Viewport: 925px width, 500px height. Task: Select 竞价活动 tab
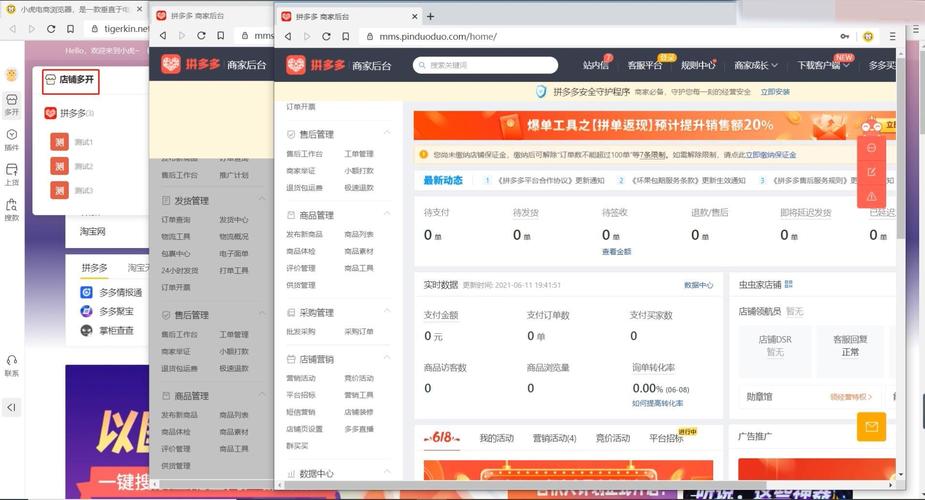613,438
